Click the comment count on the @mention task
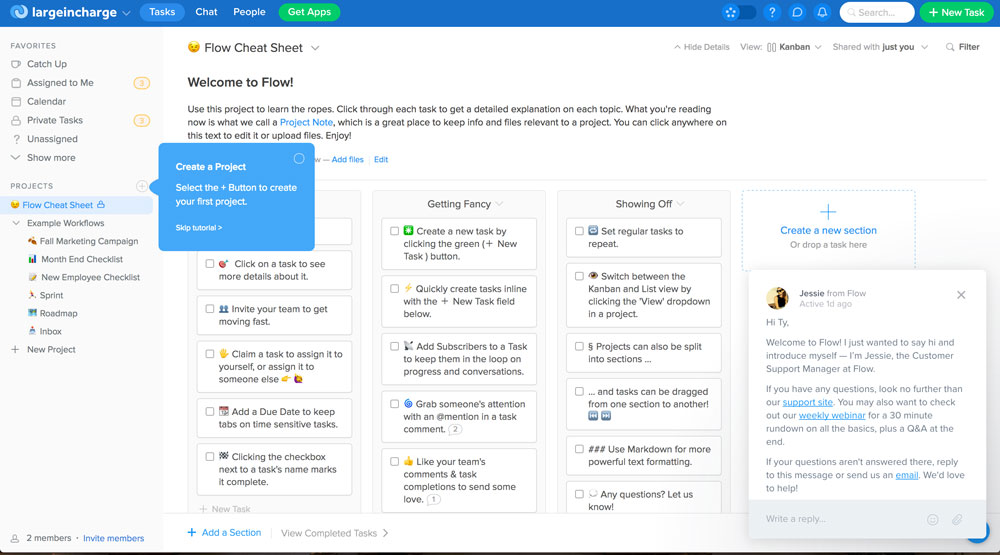The width and height of the screenshot is (1000, 555). [455, 429]
